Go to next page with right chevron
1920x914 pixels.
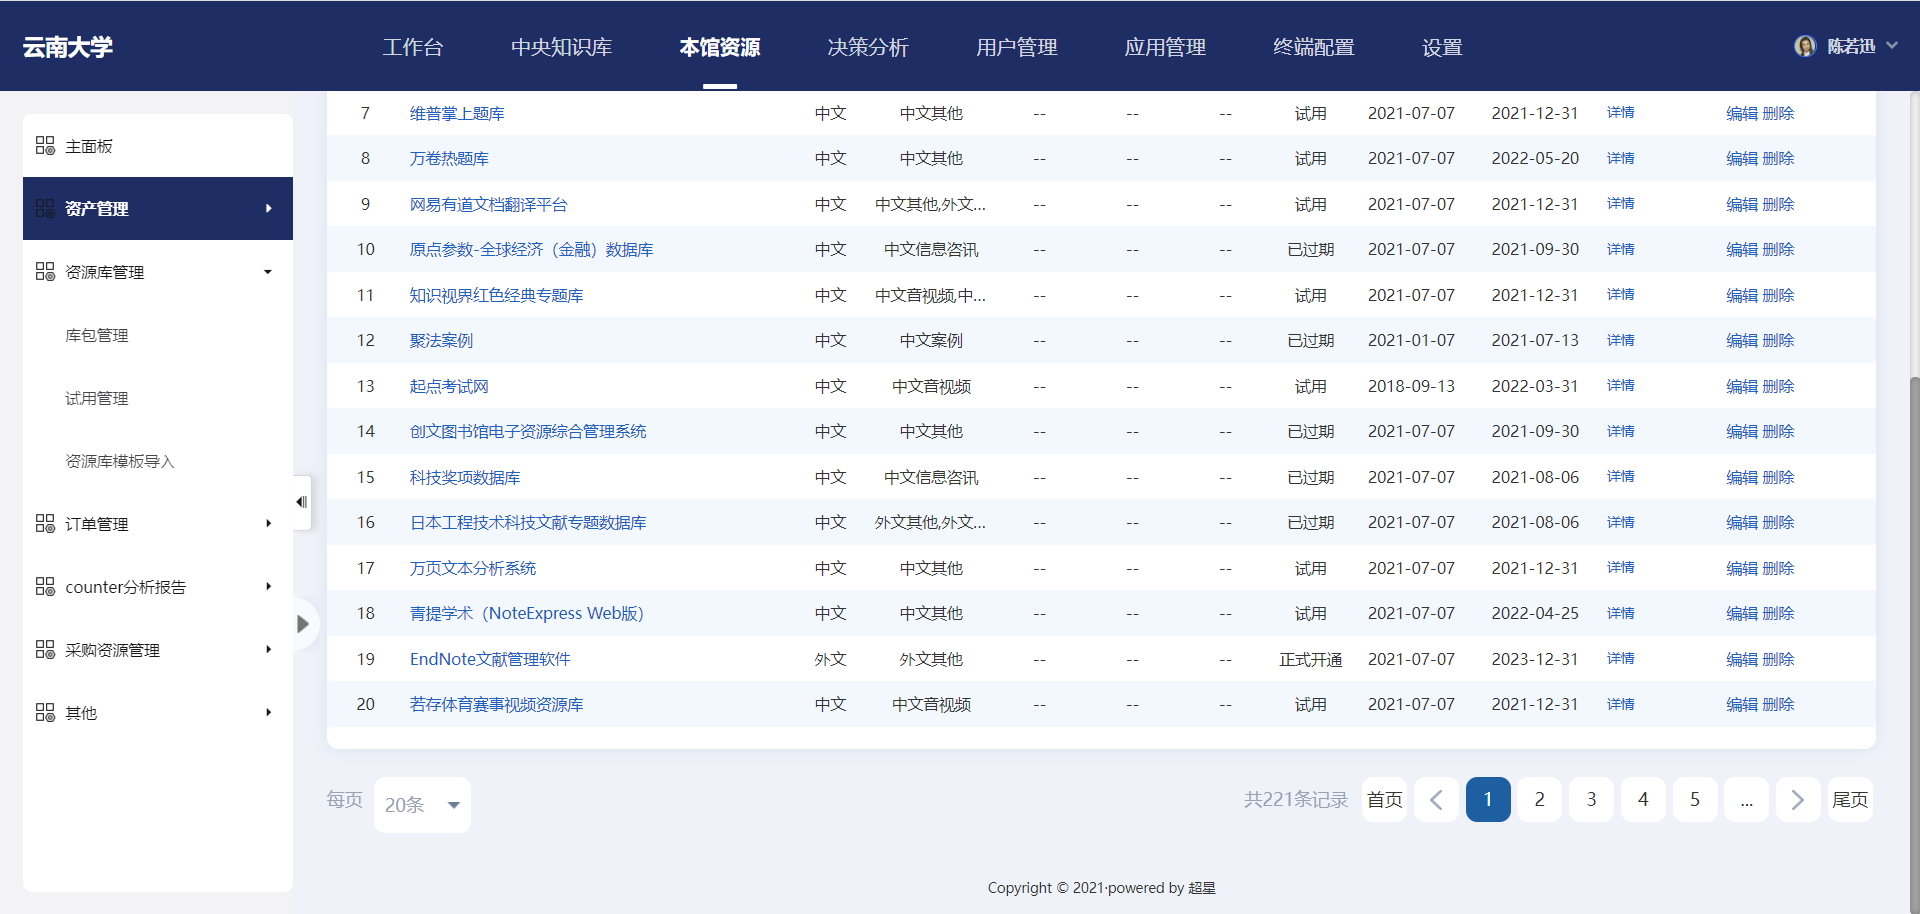[1797, 800]
